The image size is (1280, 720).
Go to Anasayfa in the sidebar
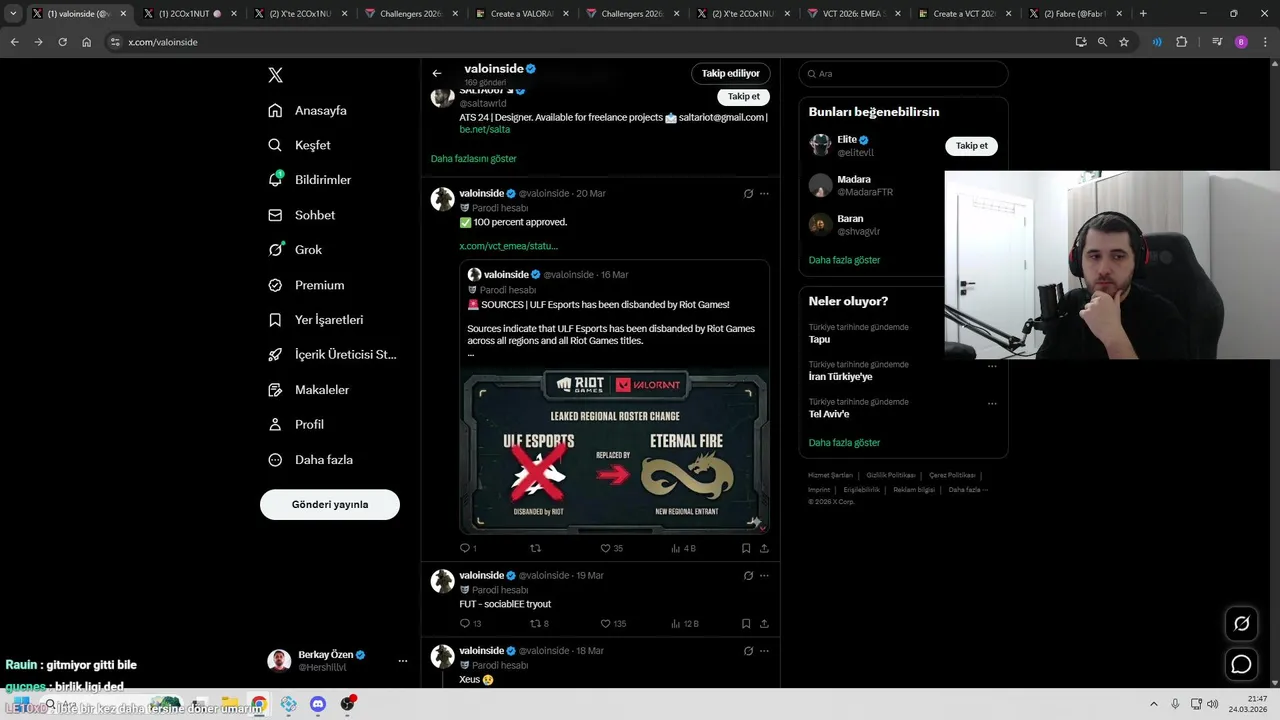point(308,110)
